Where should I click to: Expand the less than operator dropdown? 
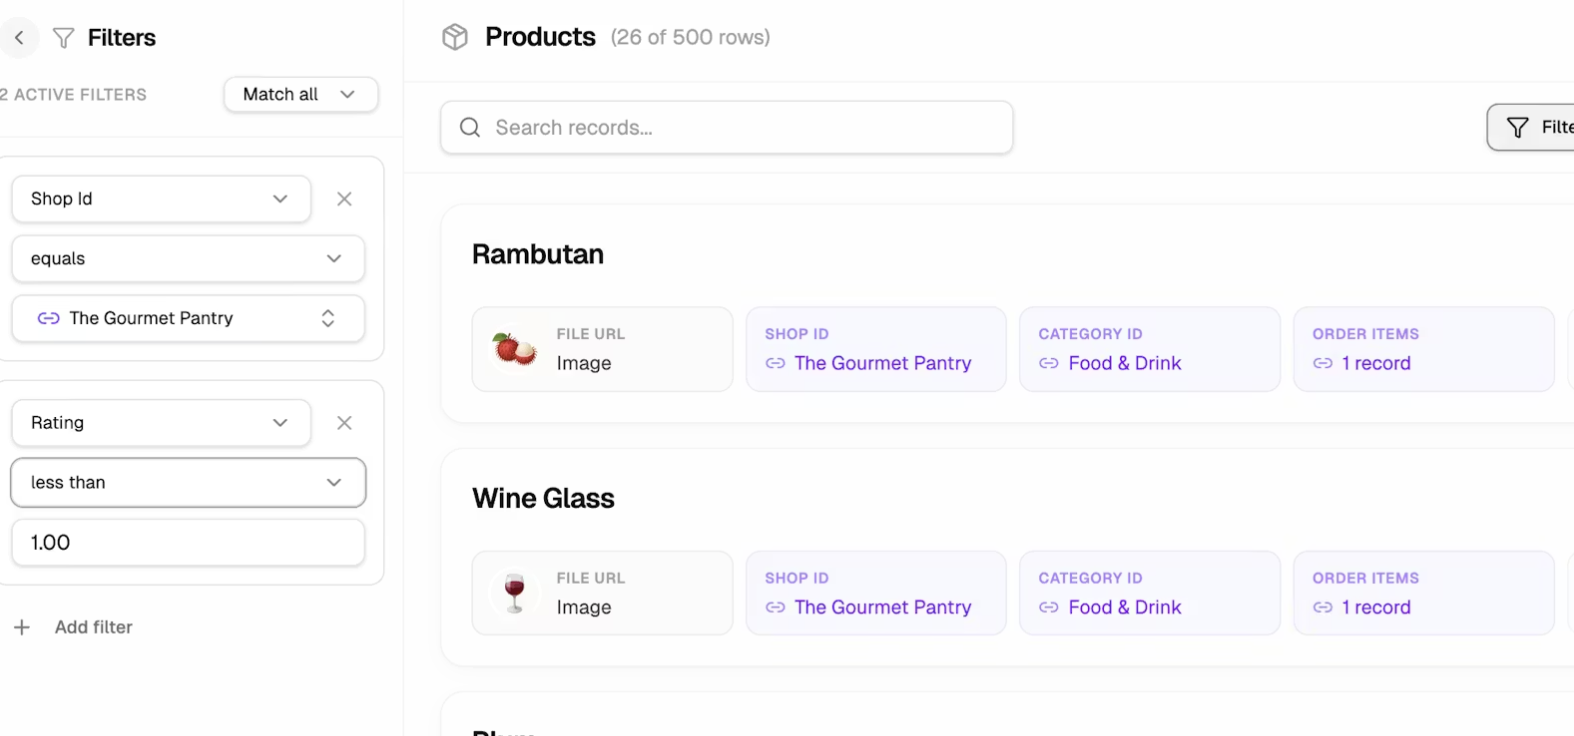click(188, 483)
